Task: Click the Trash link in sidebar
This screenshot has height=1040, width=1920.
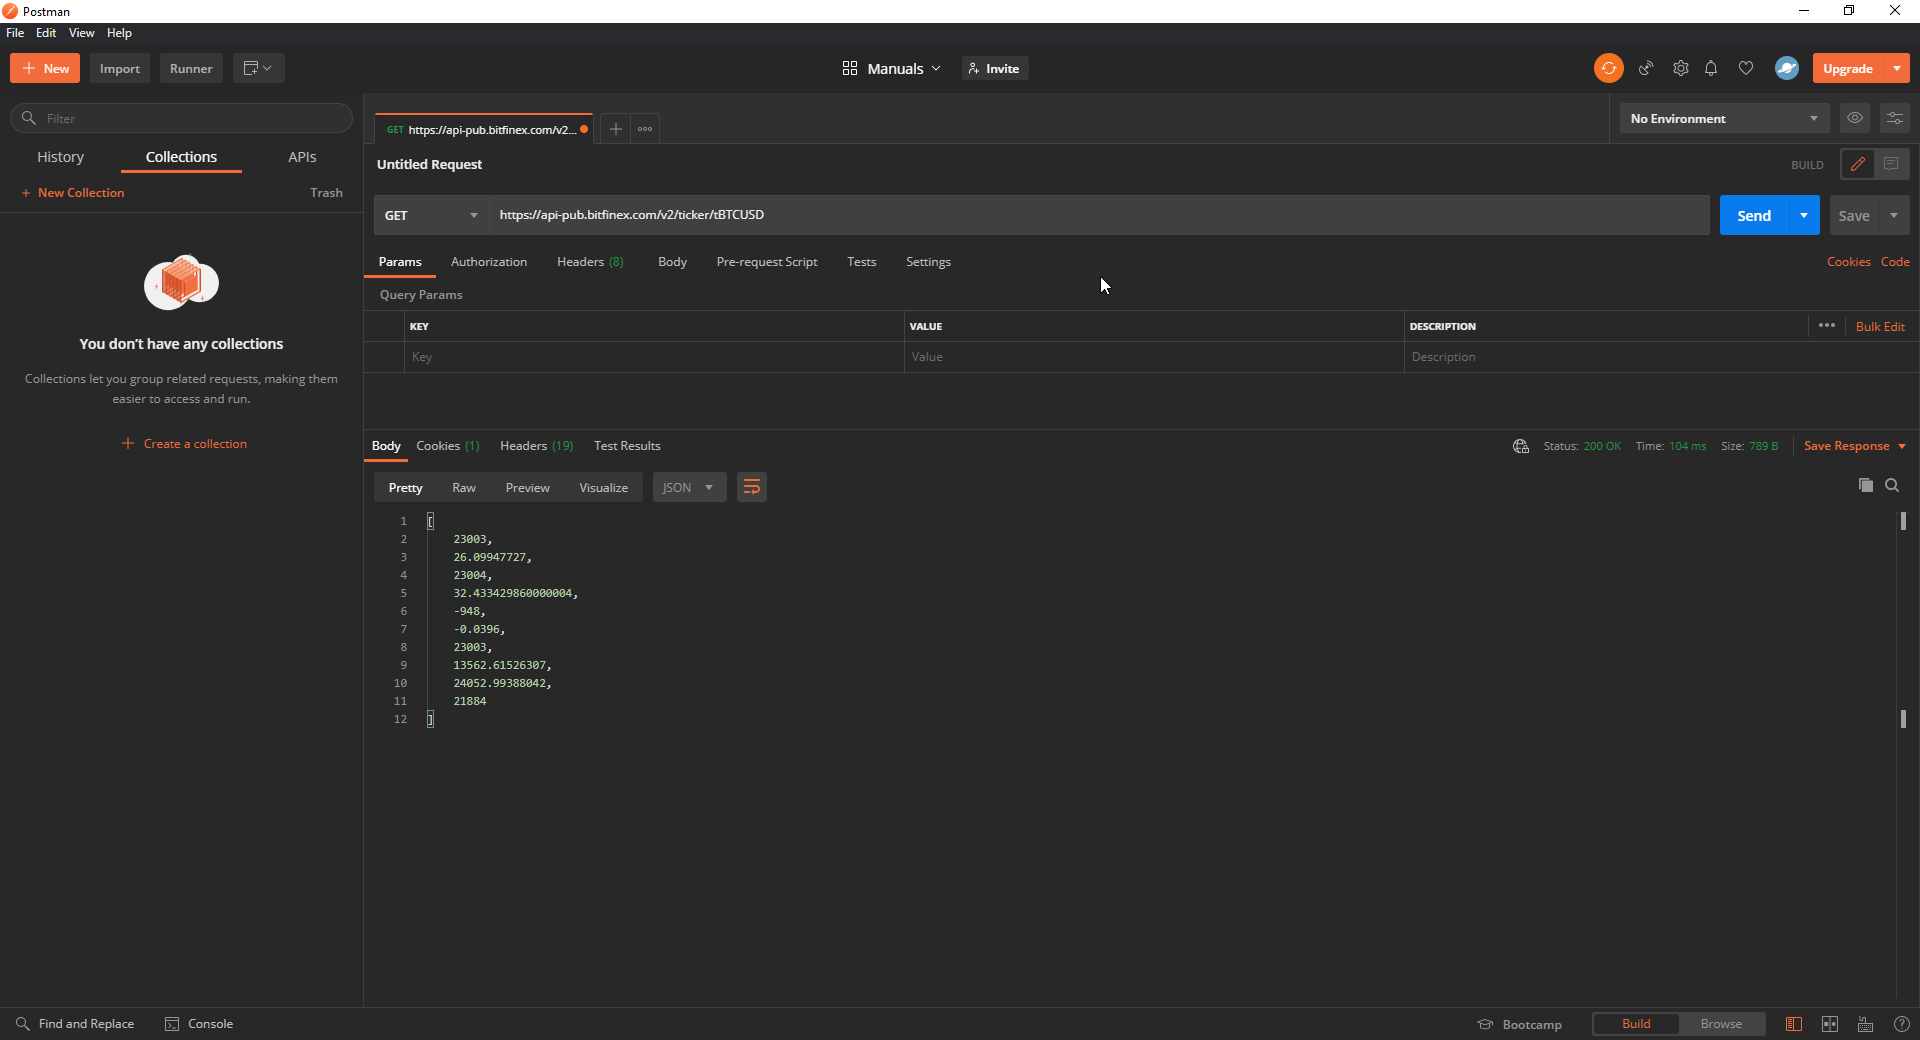Action: pos(326,192)
